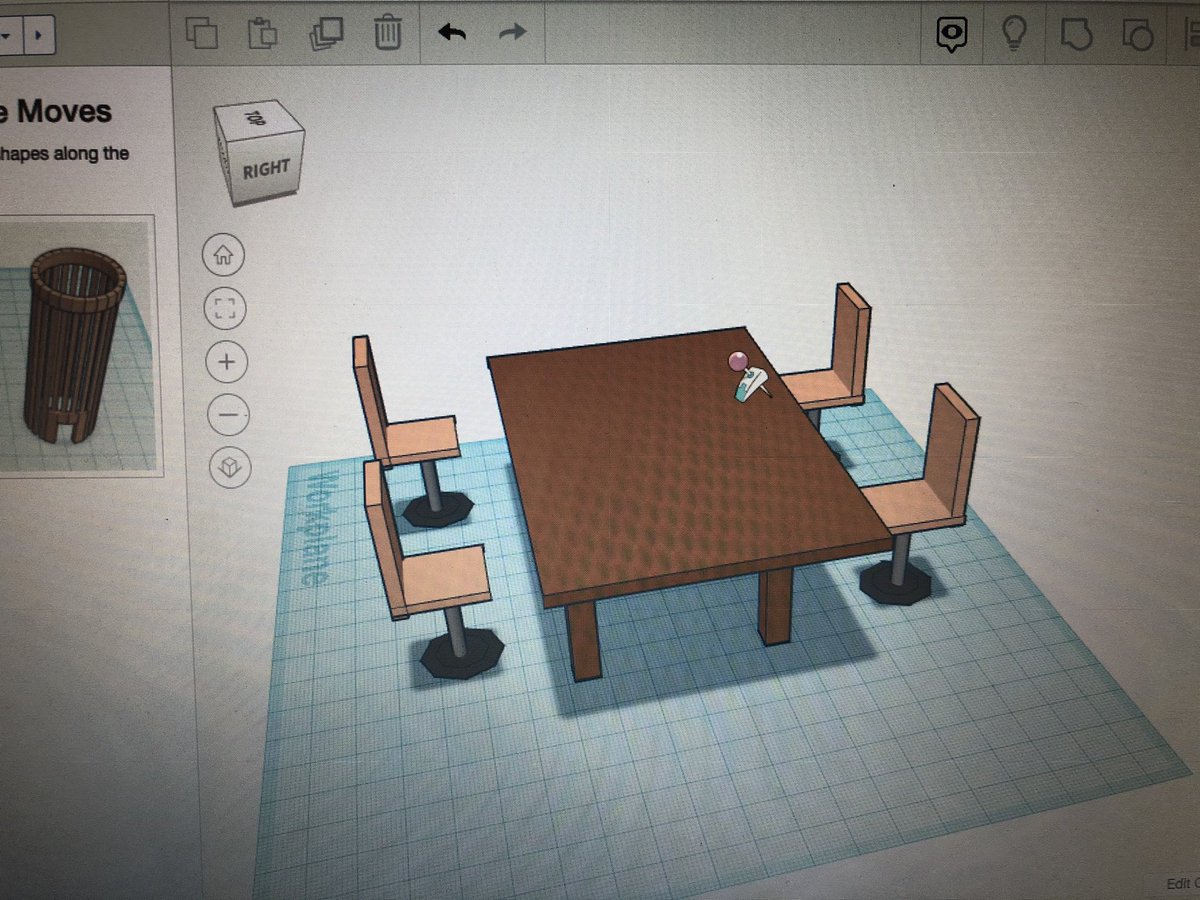Select the pink lollipop object on table
The height and width of the screenshot is (900, 1200).
(738, 361)
